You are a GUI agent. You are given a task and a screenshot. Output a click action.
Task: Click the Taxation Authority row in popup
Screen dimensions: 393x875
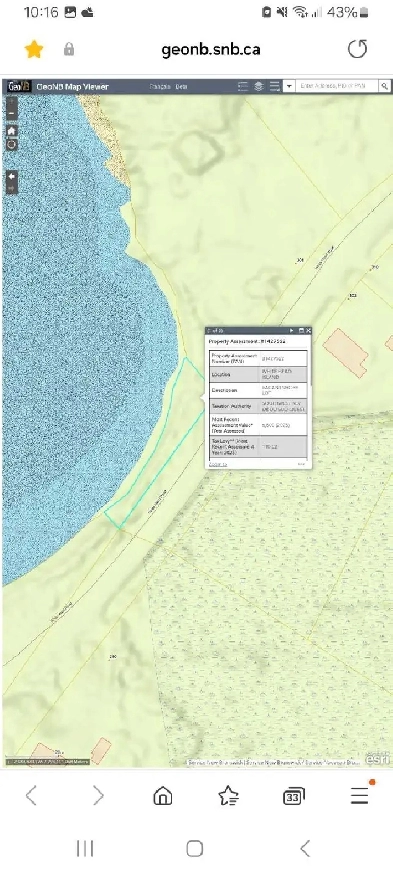[258, 406]
